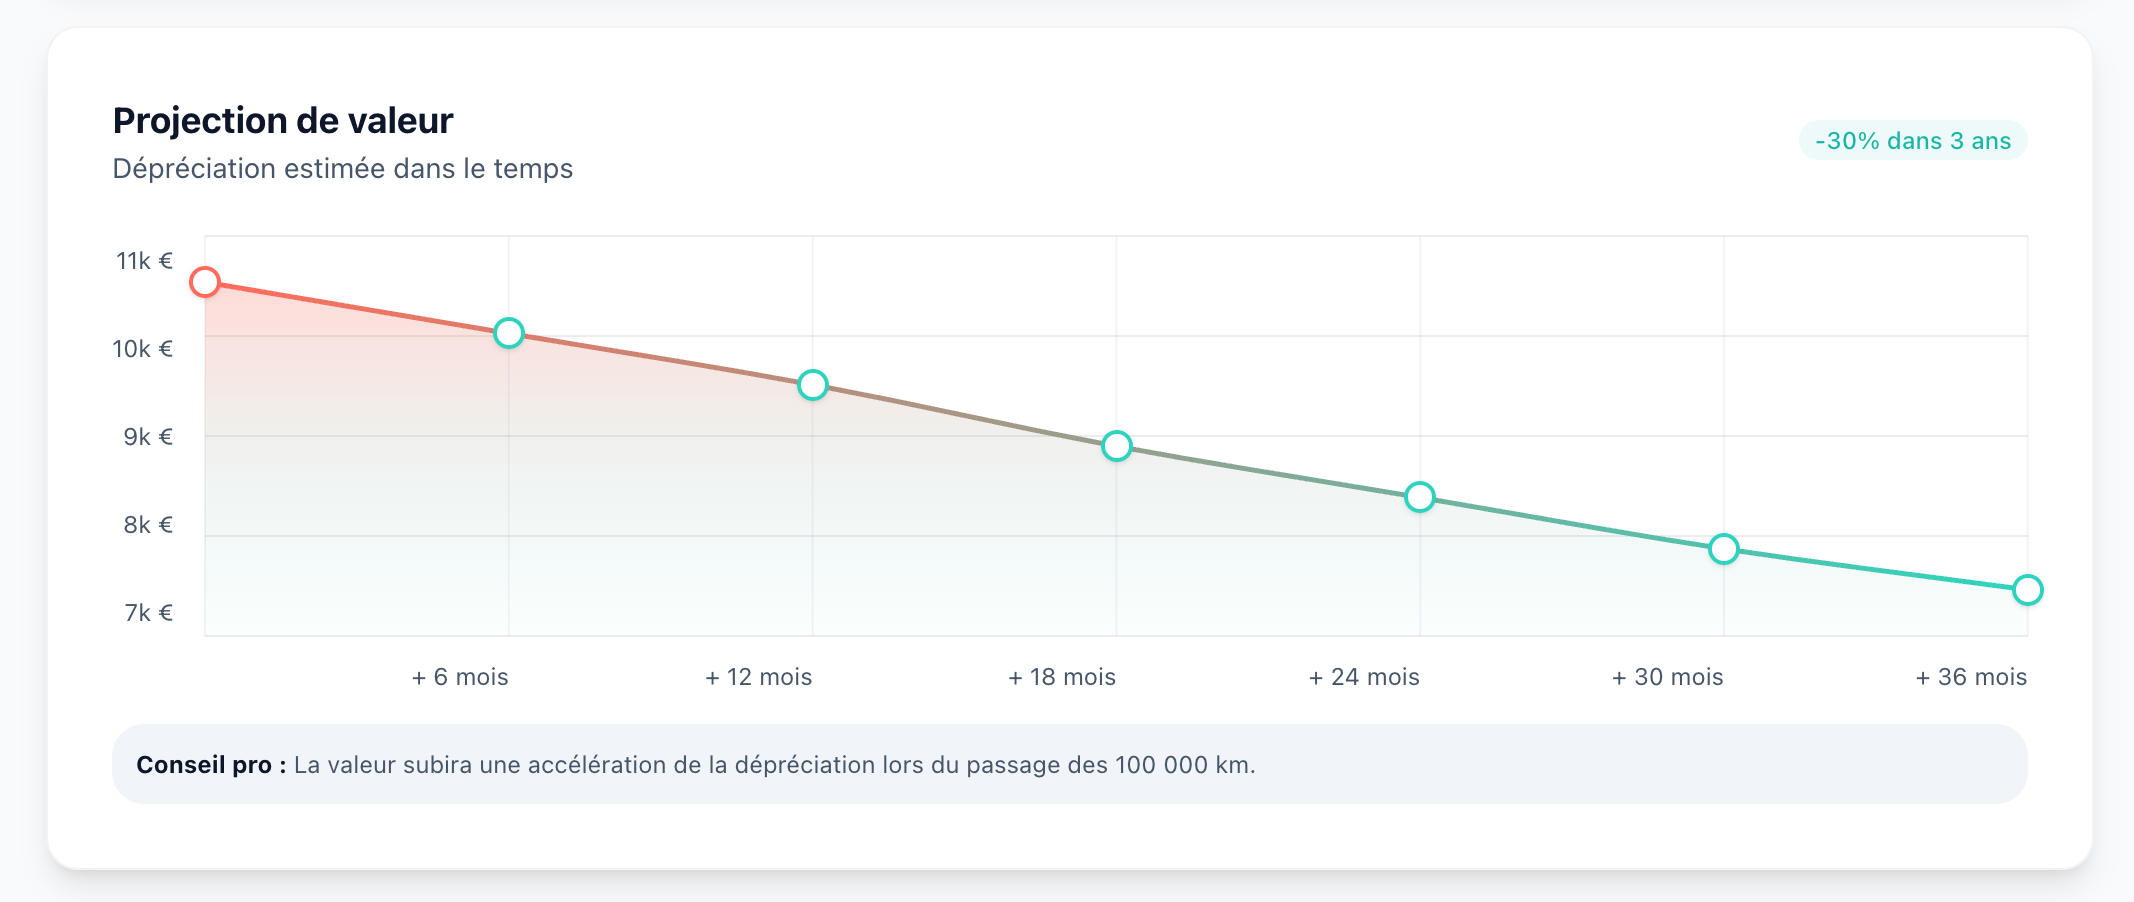Click the 7k € axis label
This screenshot has width=2134, height=902.
click(149, 613)
